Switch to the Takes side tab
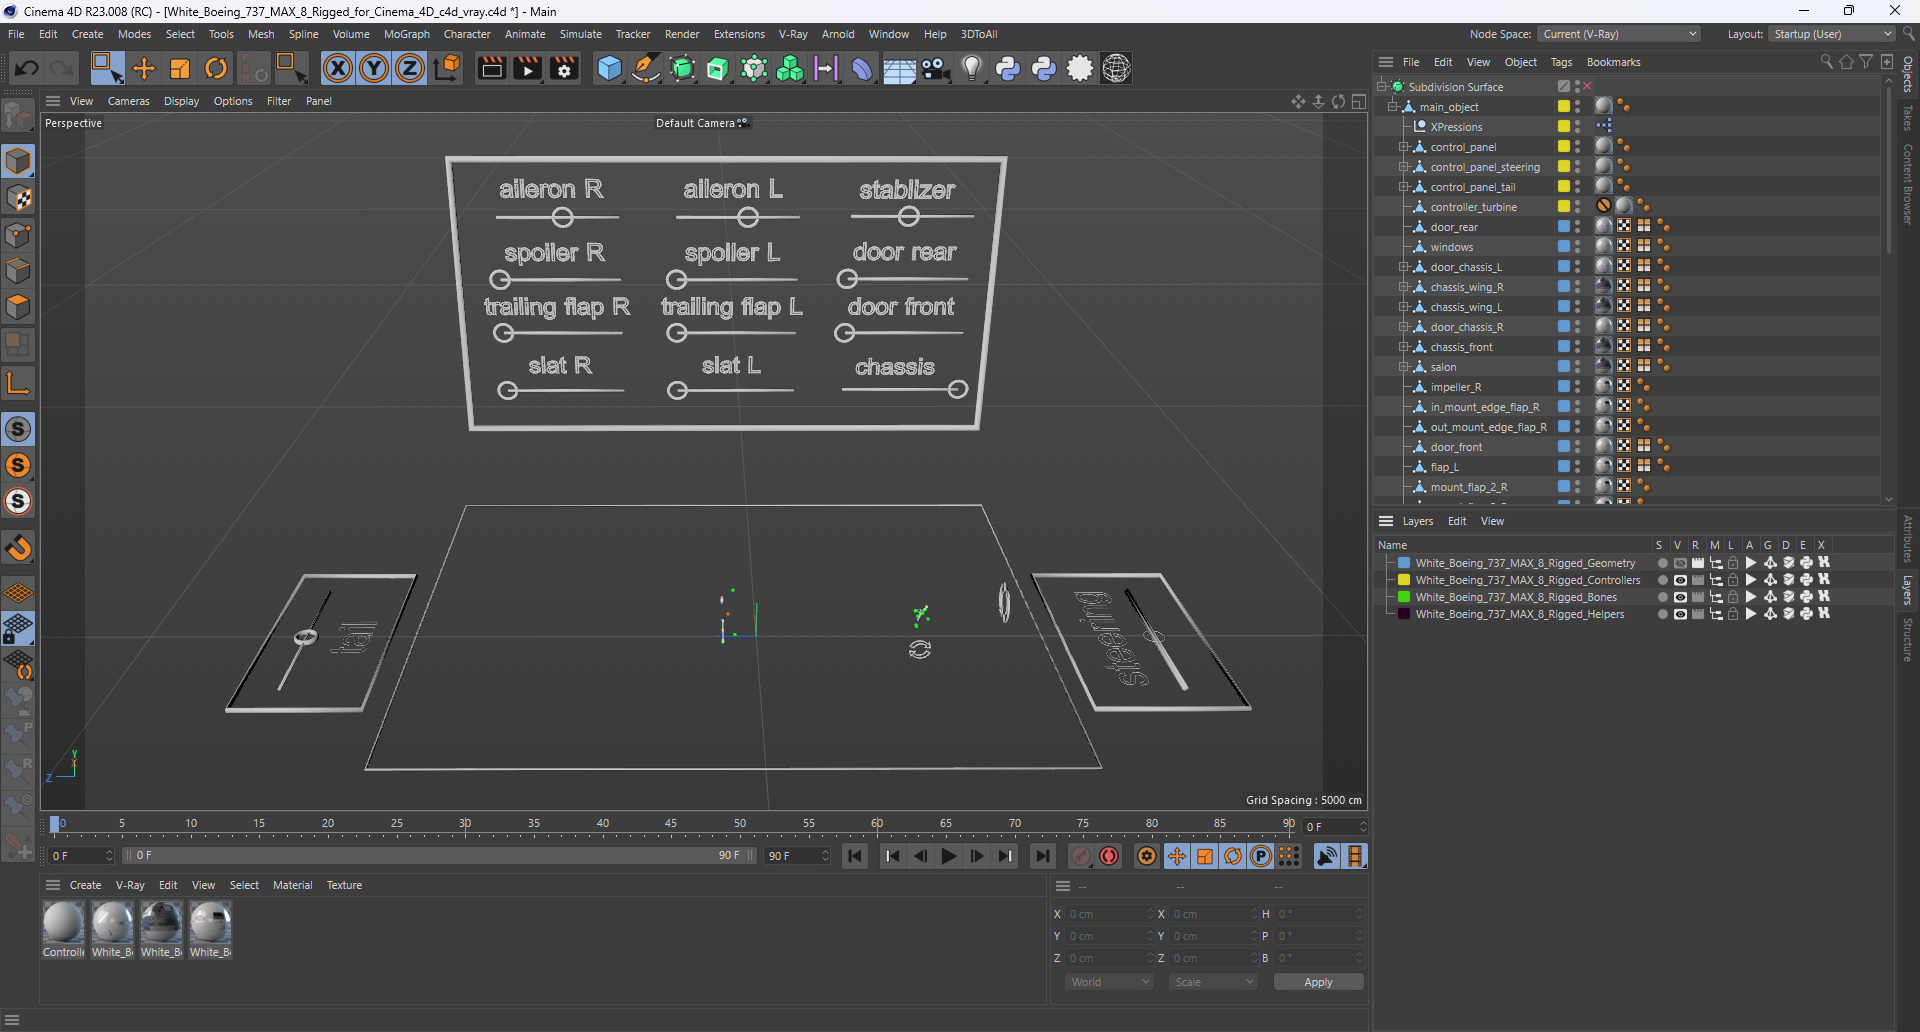Viewport: 1920px width, 1032px height. coord(1908,118)
